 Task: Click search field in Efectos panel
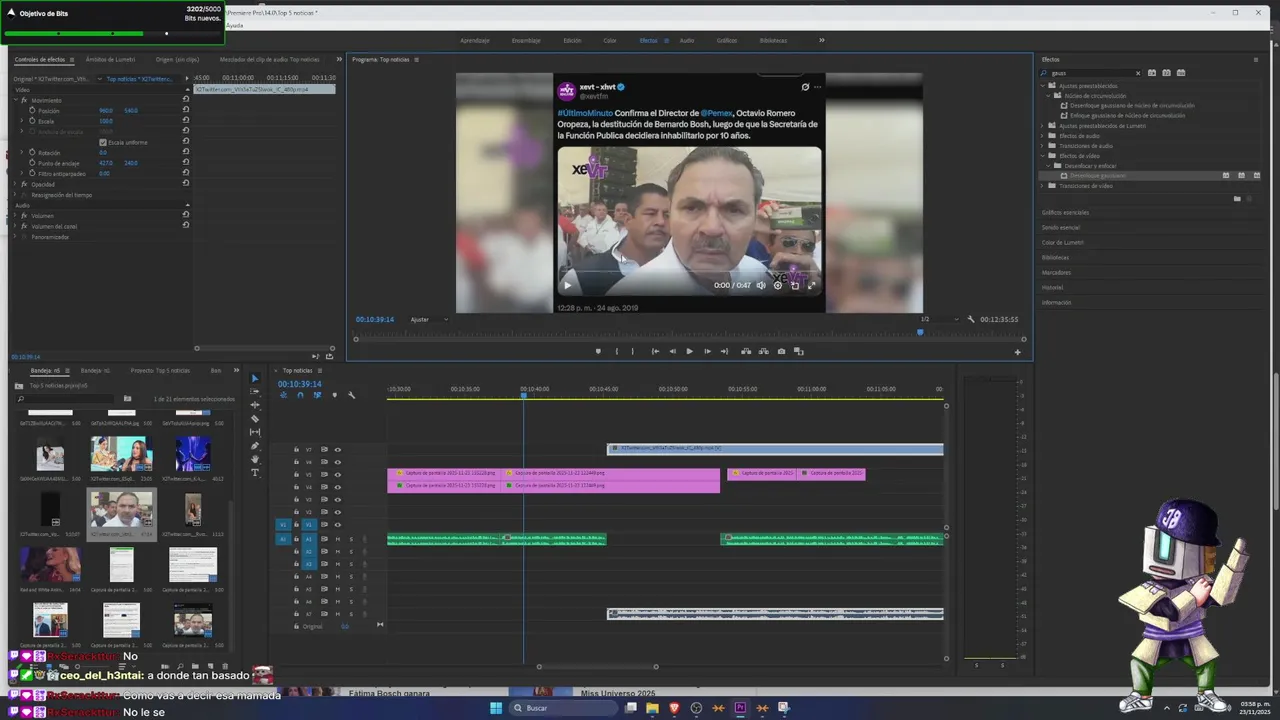[x=1089, y=73]
